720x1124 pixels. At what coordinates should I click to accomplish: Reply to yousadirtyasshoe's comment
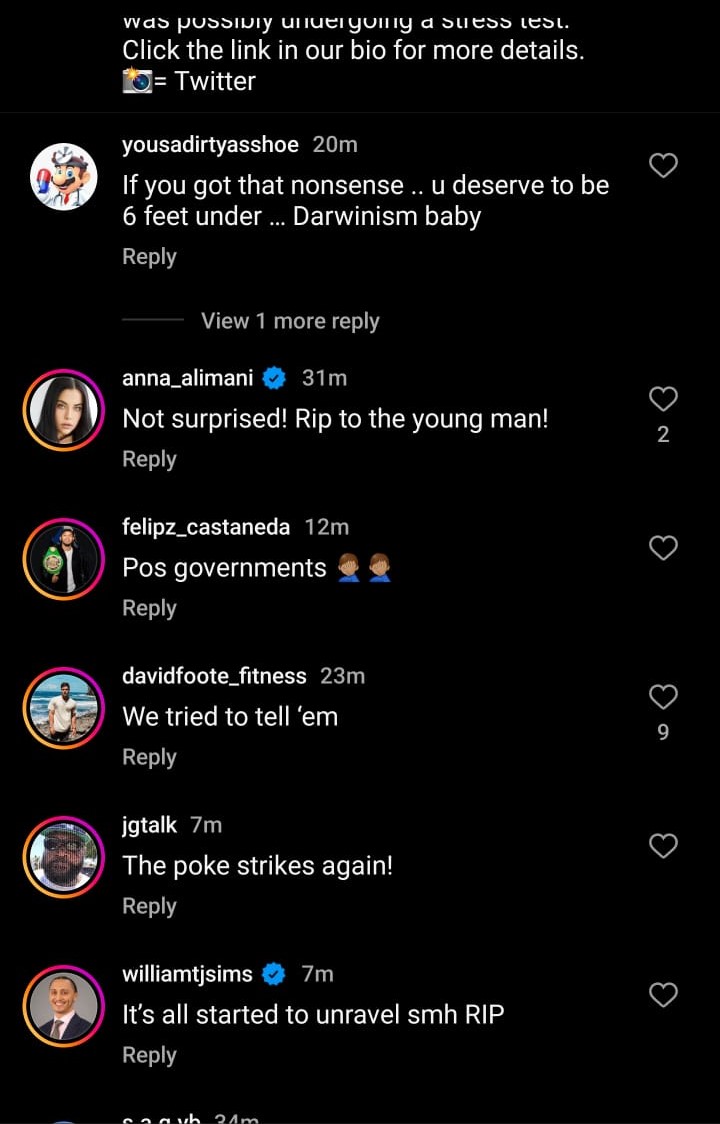[149, 257]
